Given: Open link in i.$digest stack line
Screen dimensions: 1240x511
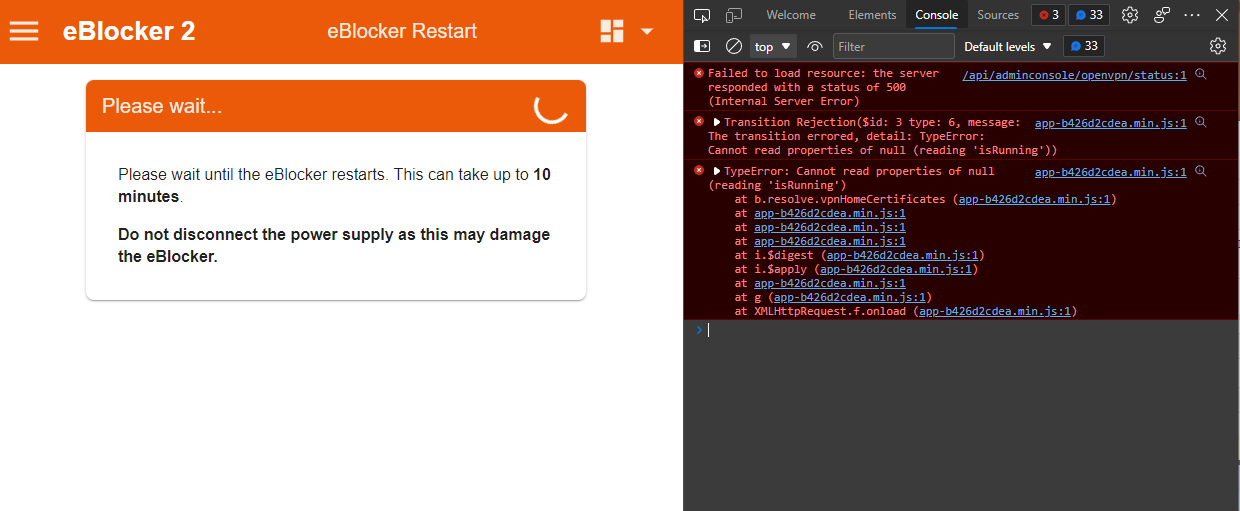Looking at the screenshot, I should tap(902, 255).
